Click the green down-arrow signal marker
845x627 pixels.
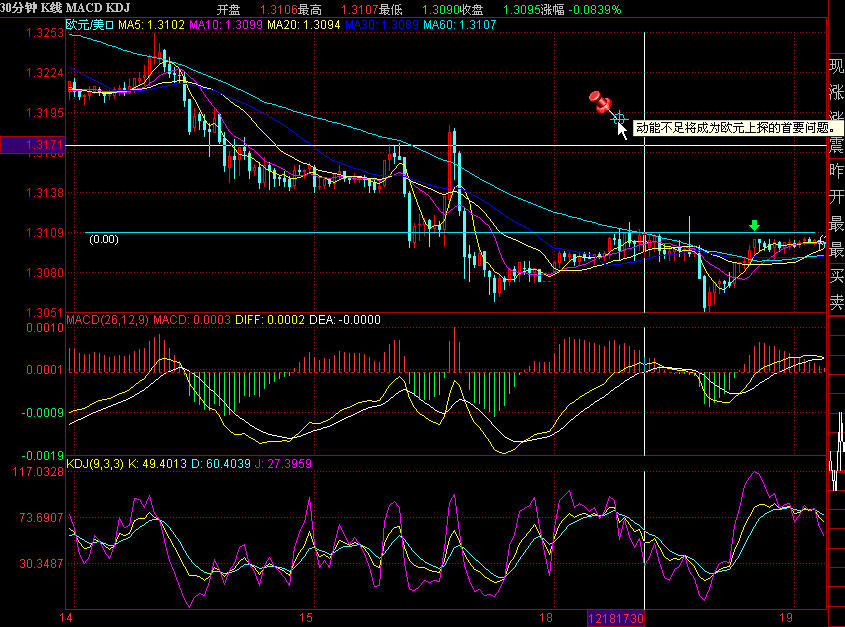[x=754, y=225]
